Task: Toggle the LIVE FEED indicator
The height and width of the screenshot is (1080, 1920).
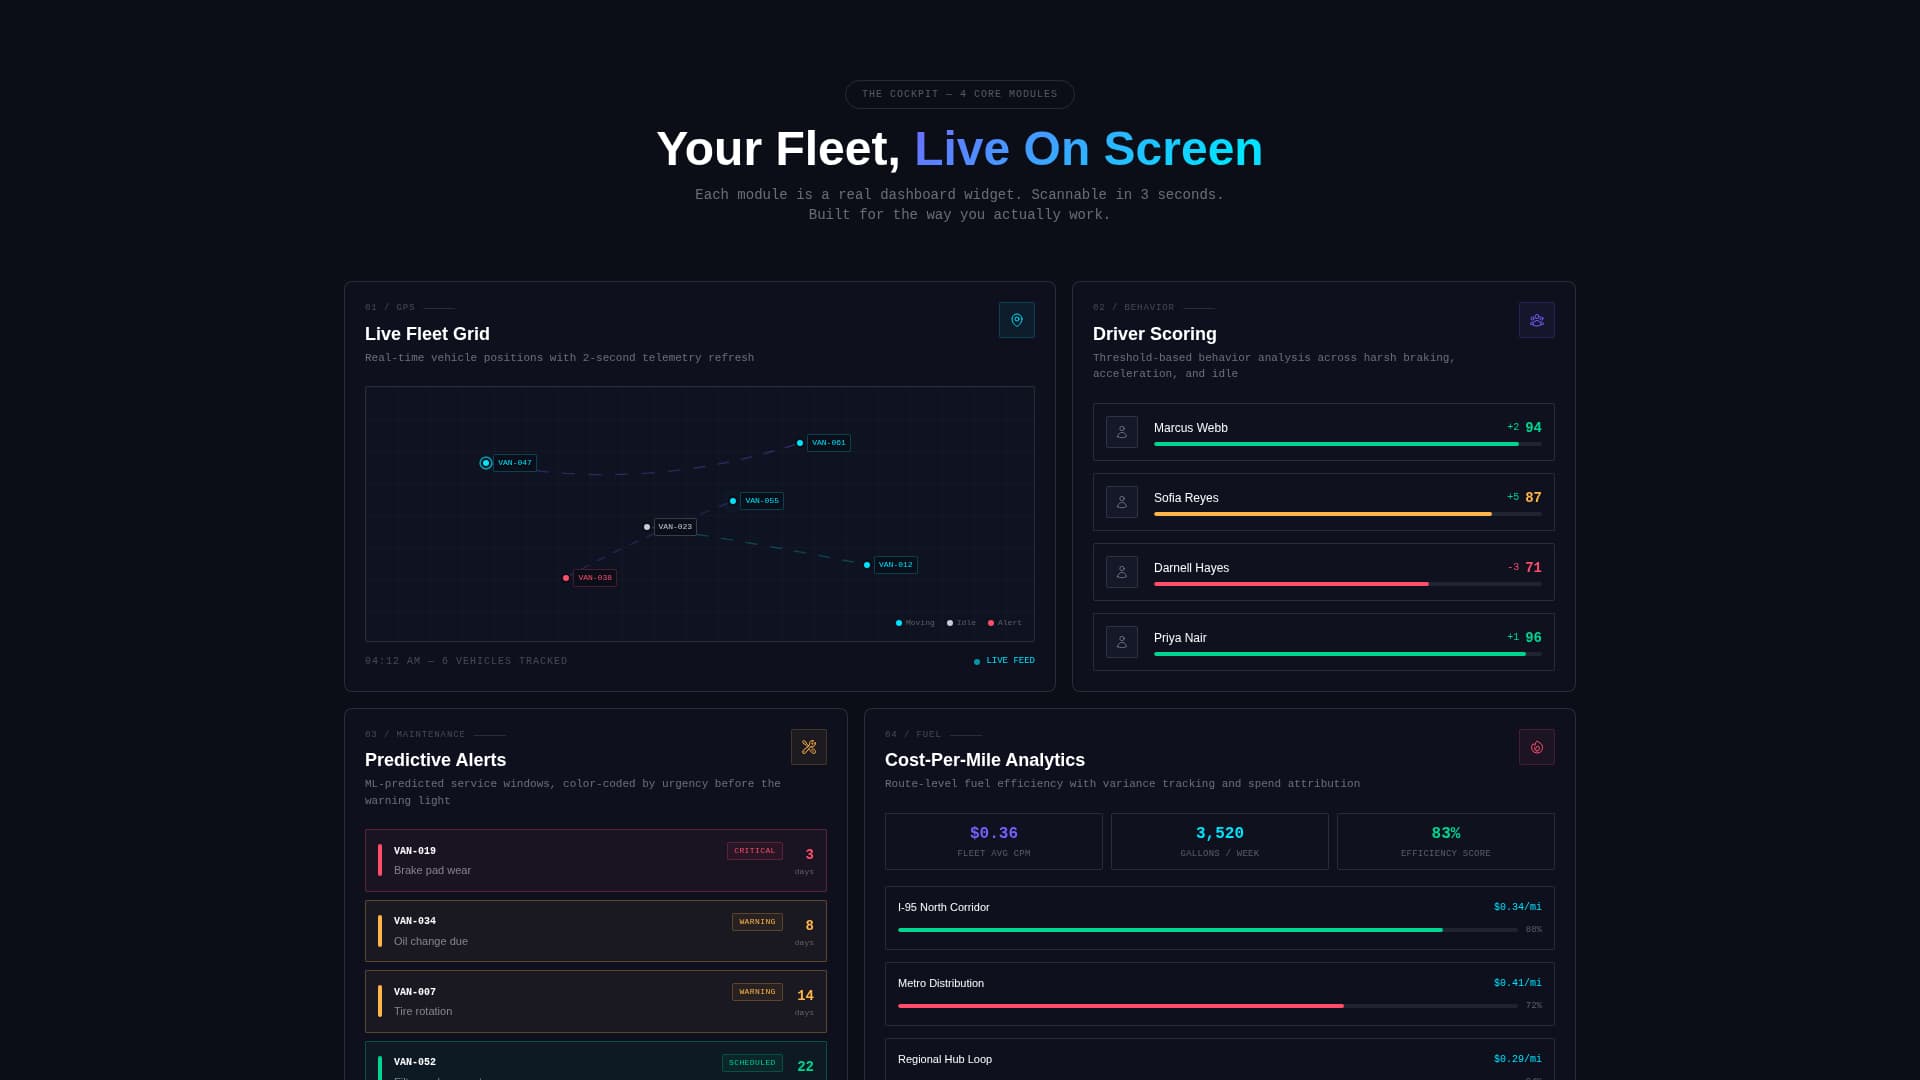Action: pos(1004,660)
